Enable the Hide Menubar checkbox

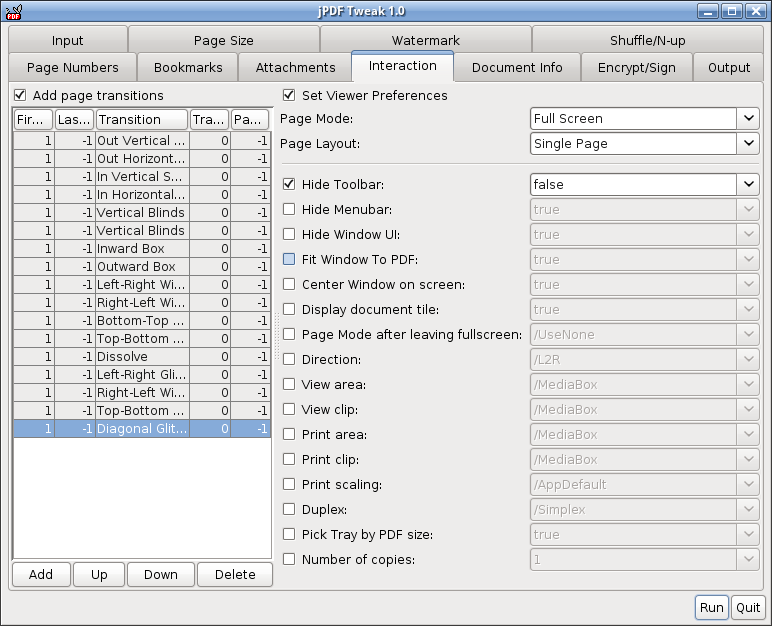[x=289, y=209]
